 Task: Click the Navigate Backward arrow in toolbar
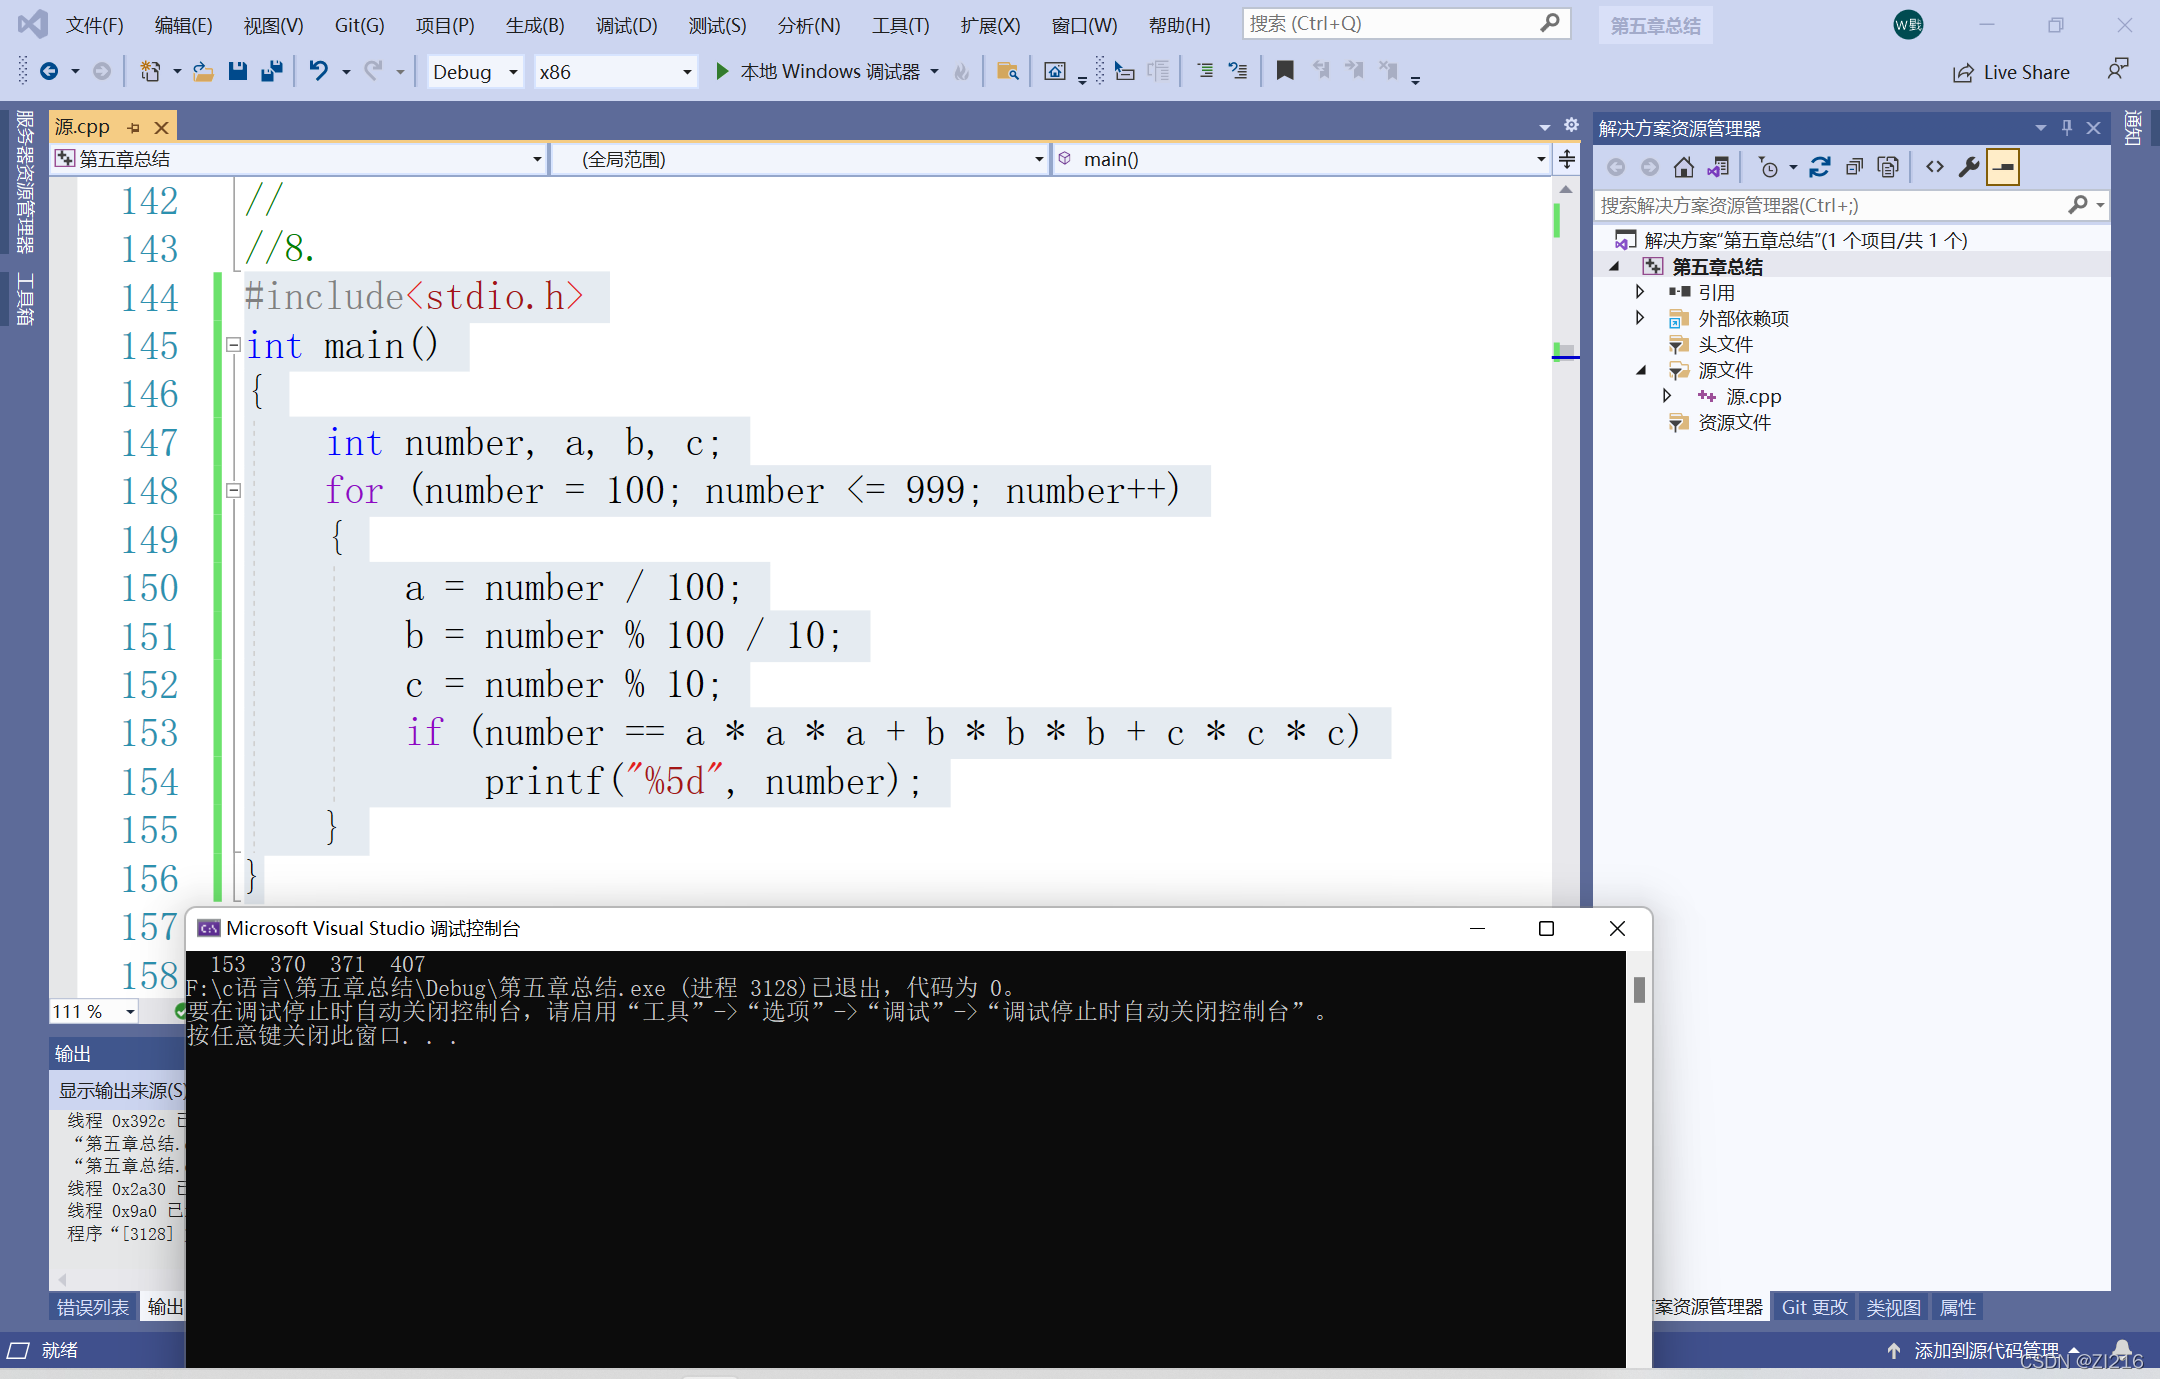tap(48, 71)
